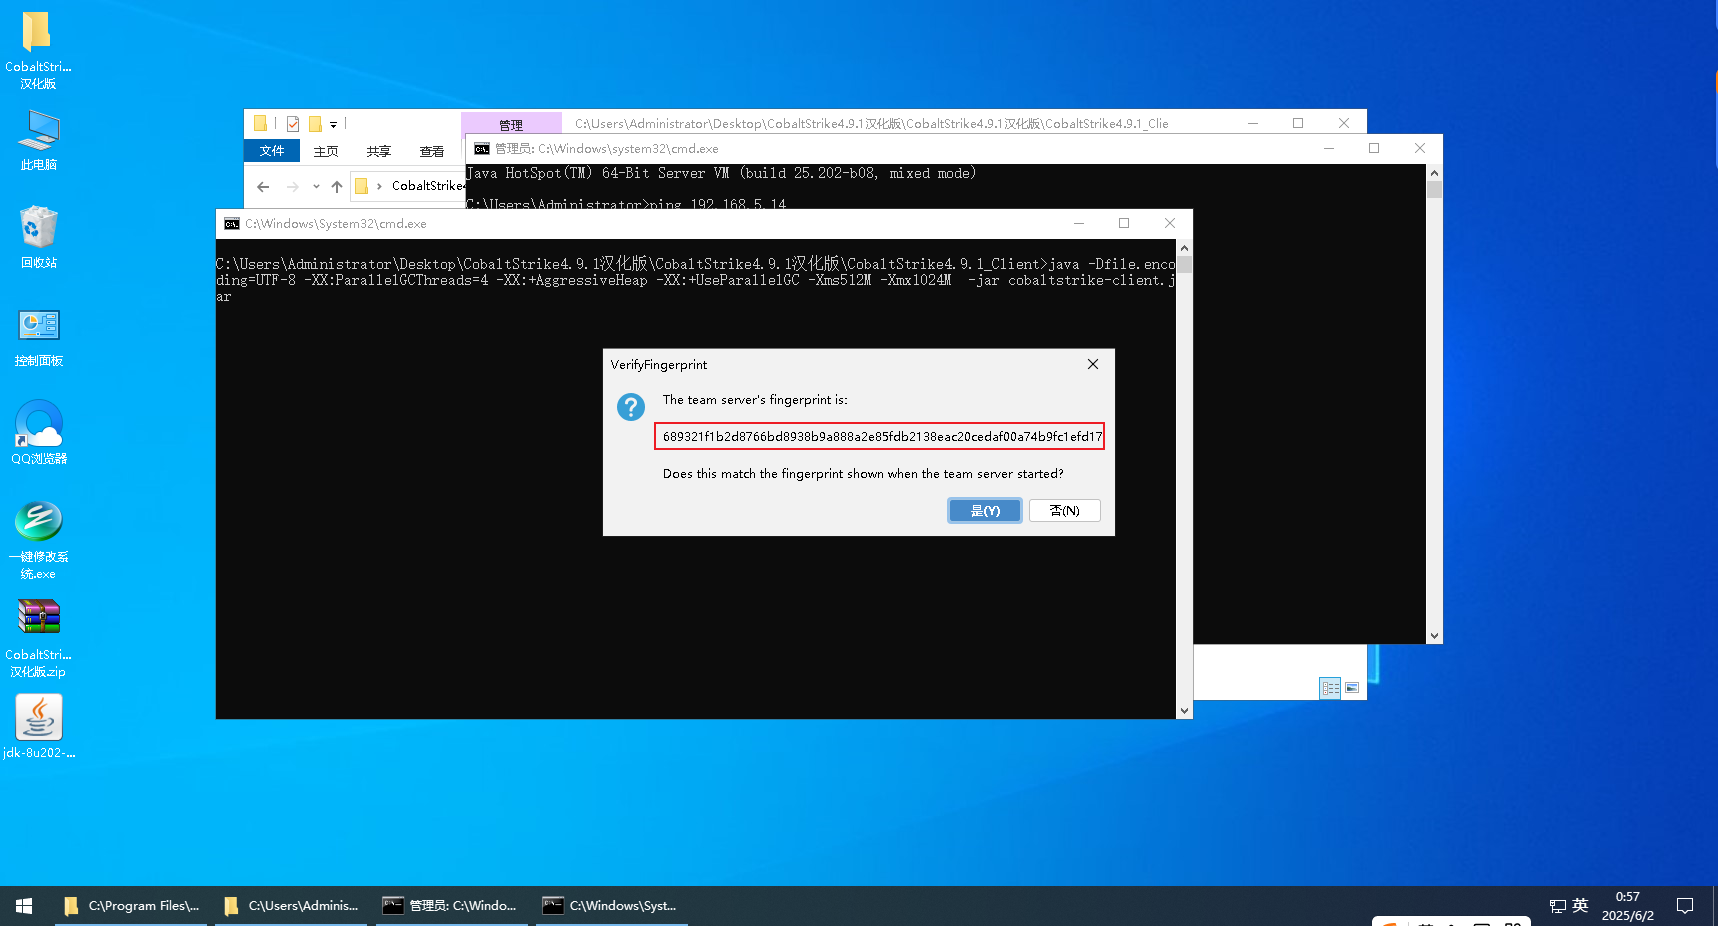The image size is (1718, 926).
Task: Expand the quick access toolbar customize dropdown
Action: (x=334, y=124)
